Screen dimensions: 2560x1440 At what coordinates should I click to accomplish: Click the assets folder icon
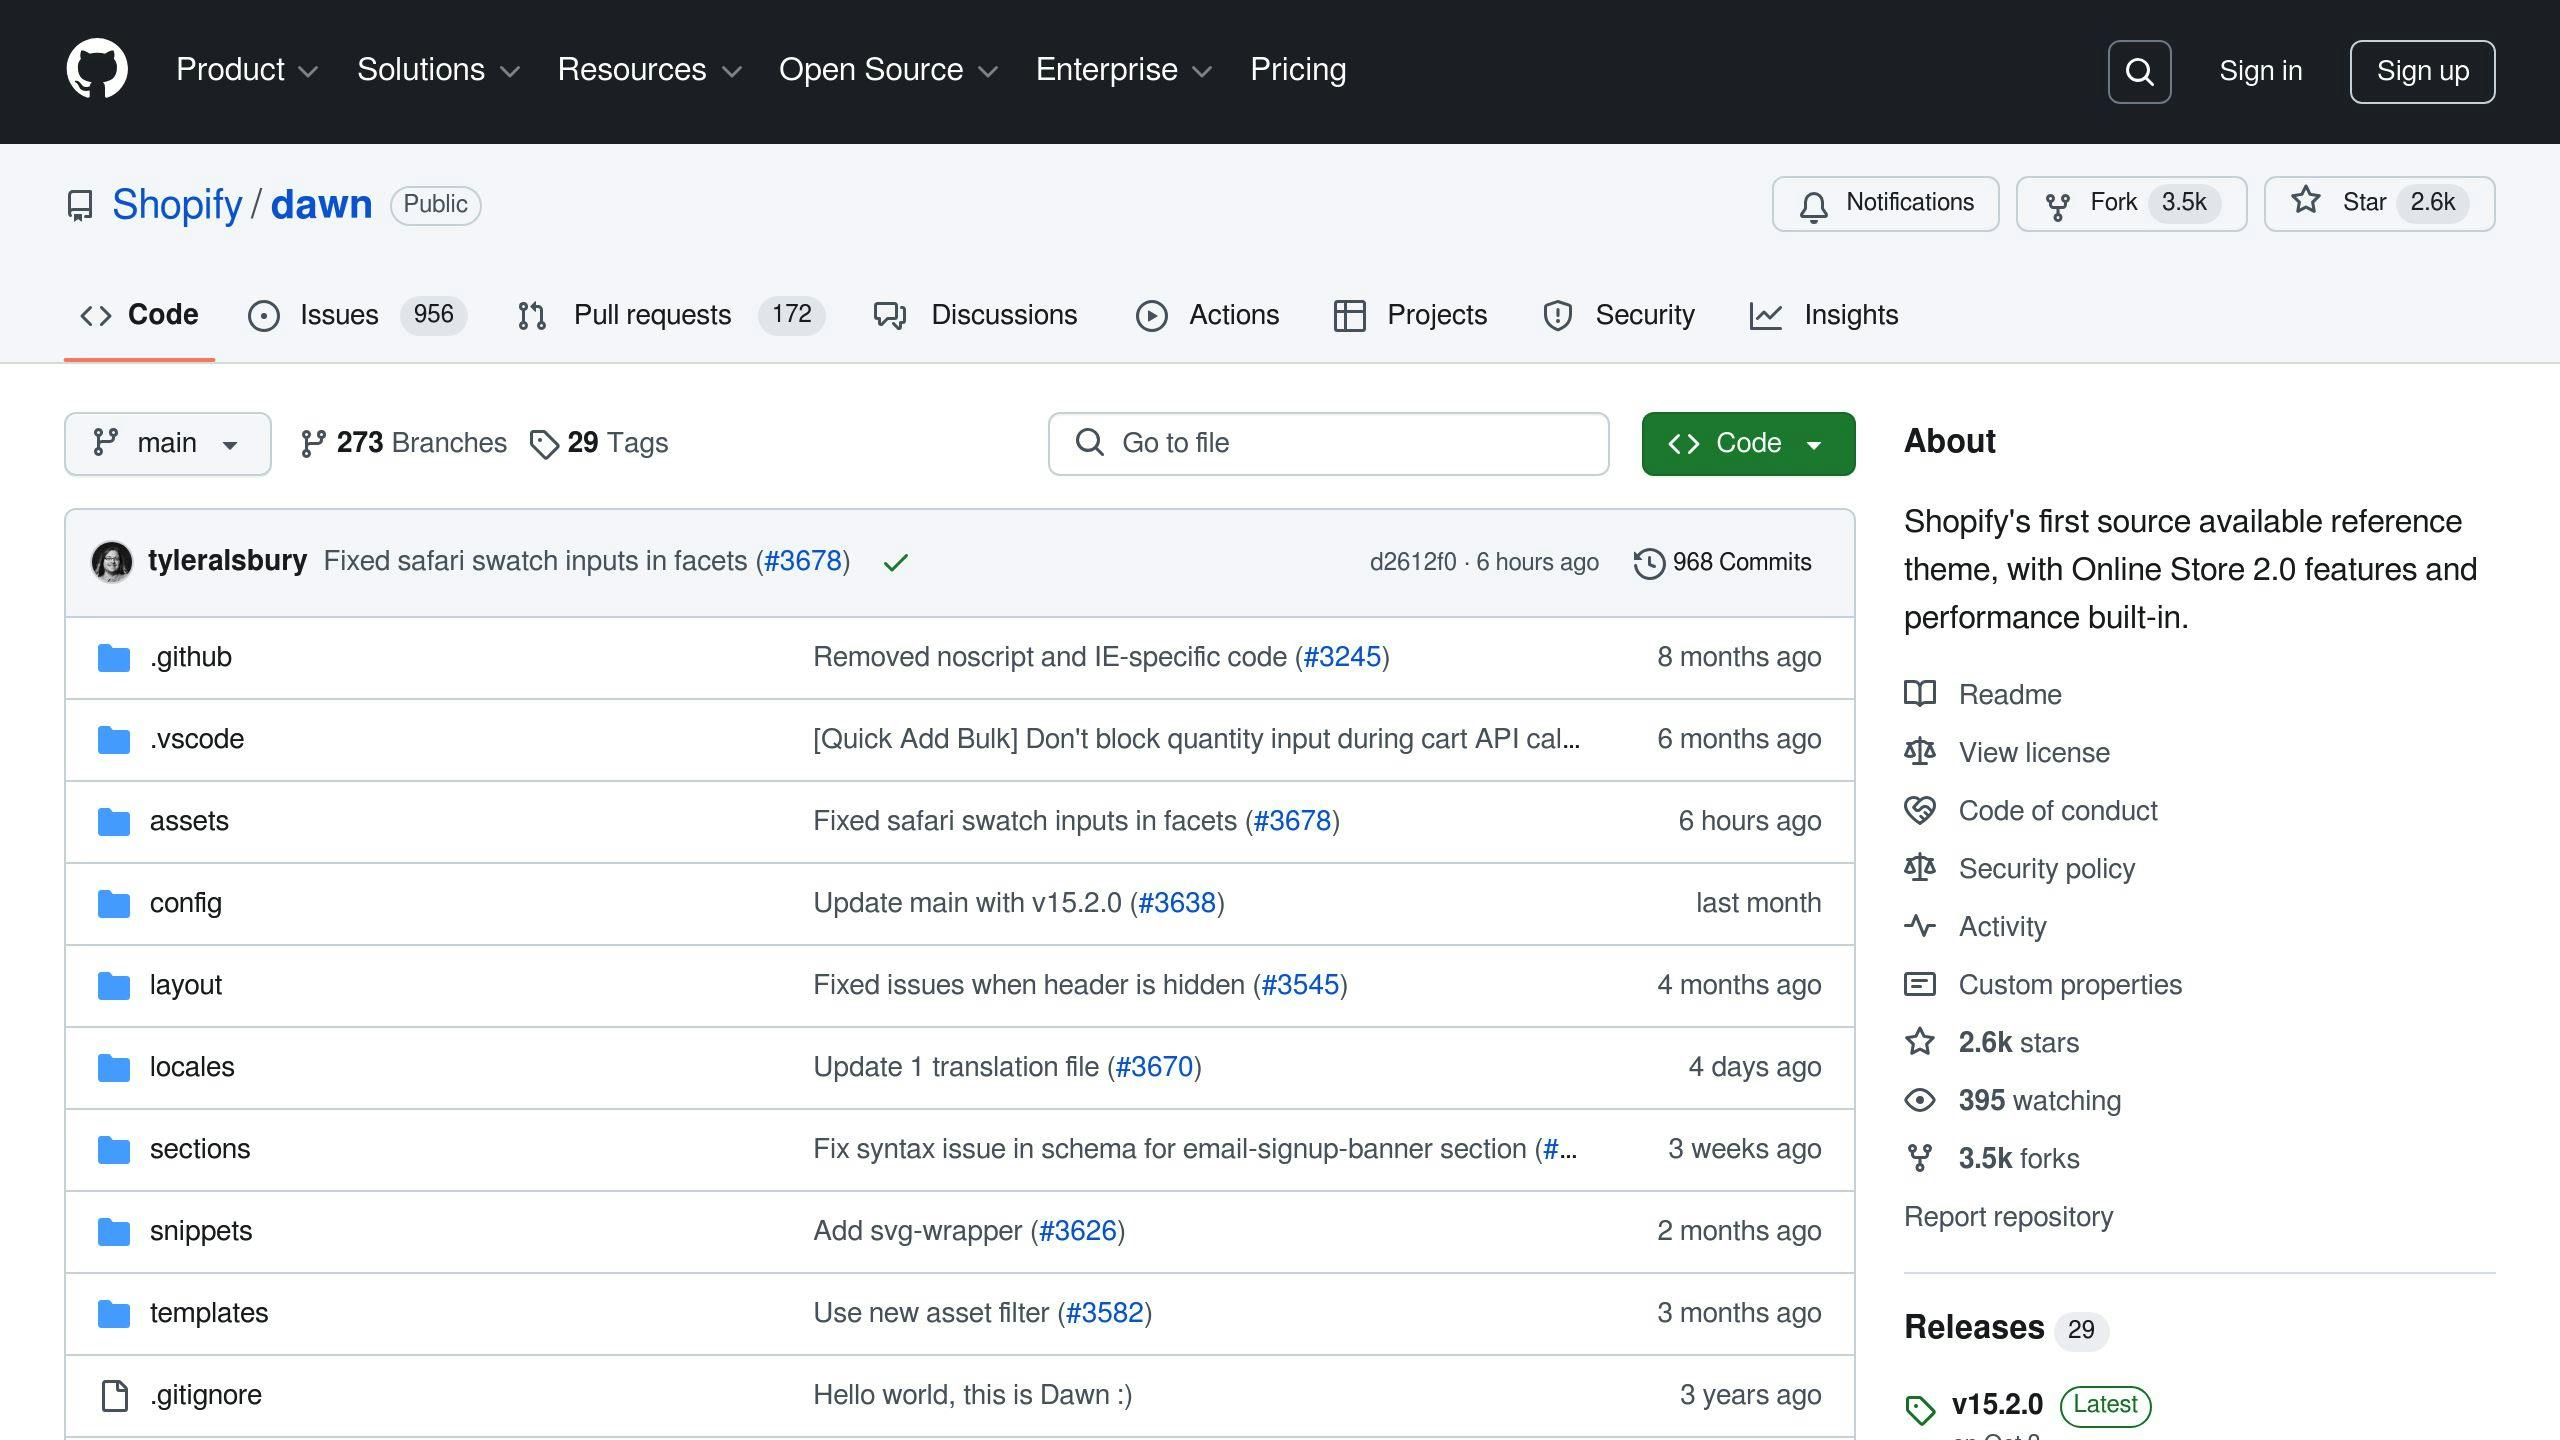pos(114,821)
